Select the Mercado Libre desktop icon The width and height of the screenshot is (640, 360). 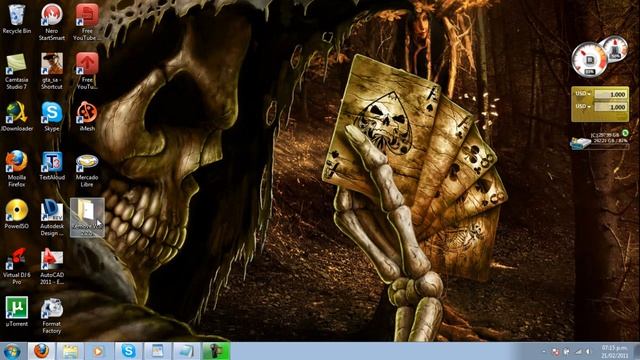(x=87, y=171)
